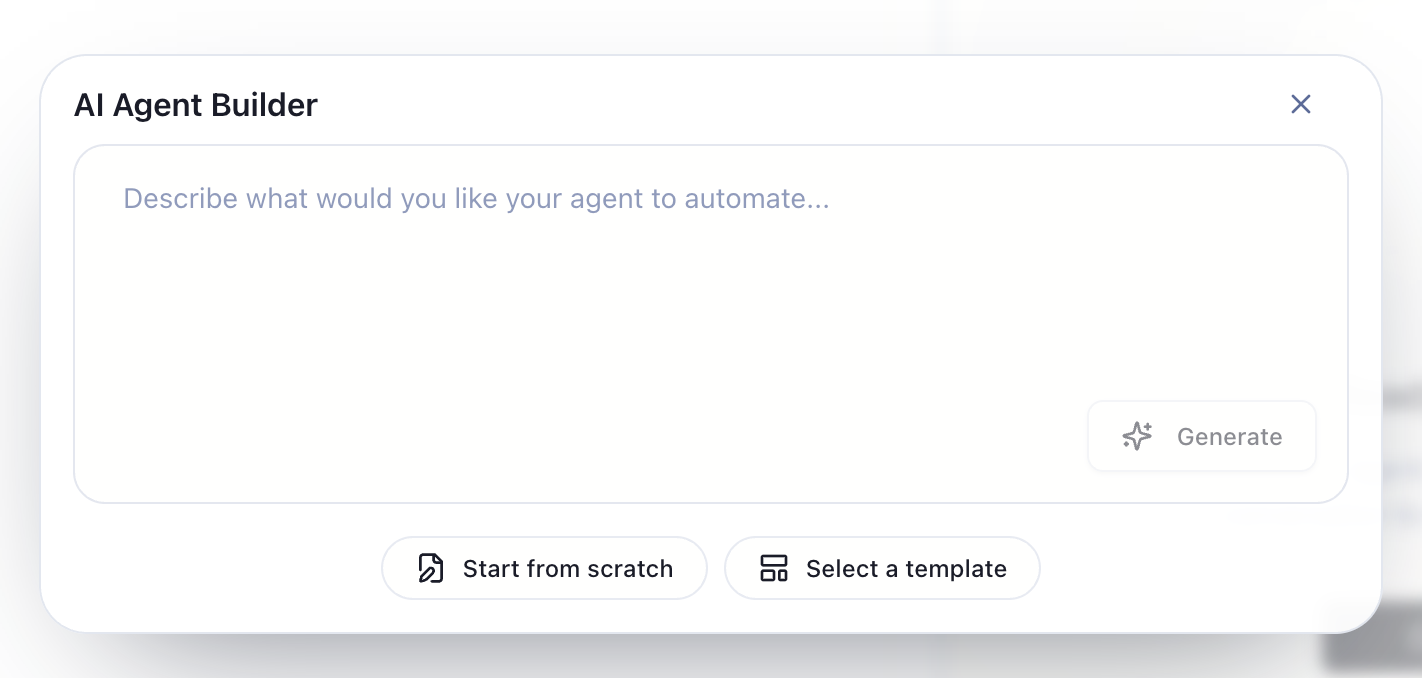The image size is (1422, 678).
Task: Click the 'Select a template' text label
Action: click(x=906, y=569)
